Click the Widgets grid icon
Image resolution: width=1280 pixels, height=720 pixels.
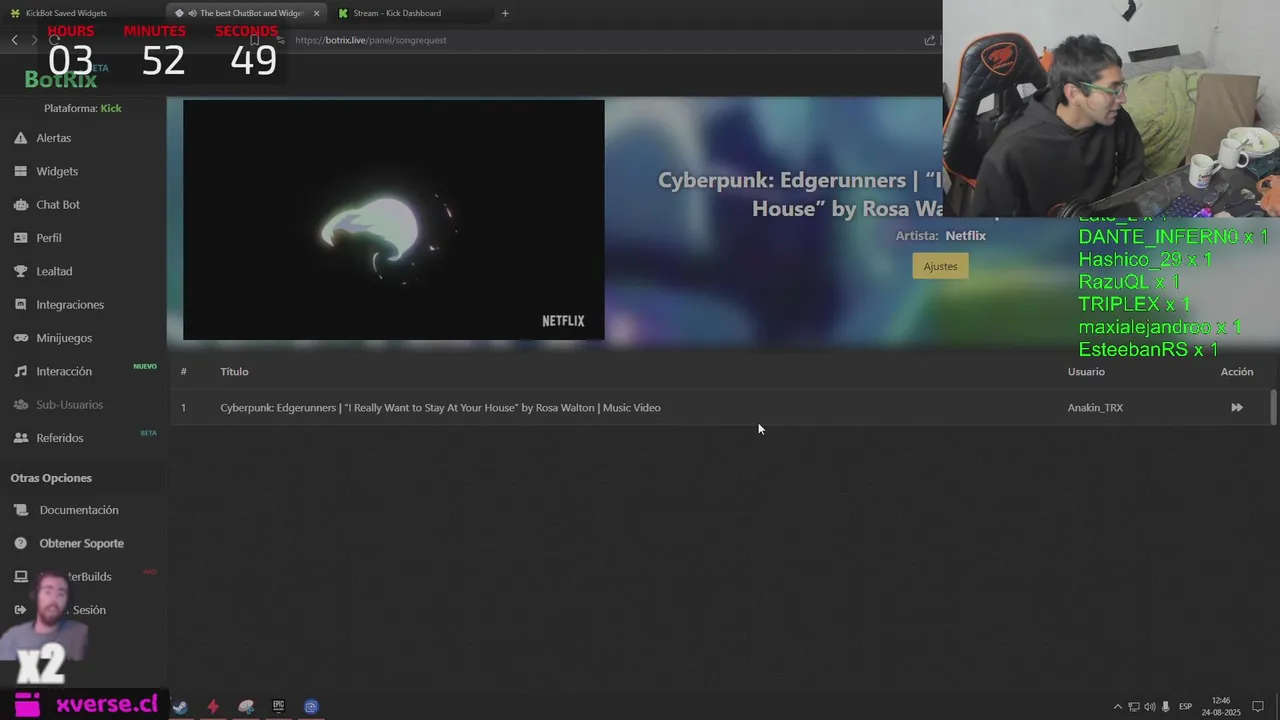click(20, 171)
